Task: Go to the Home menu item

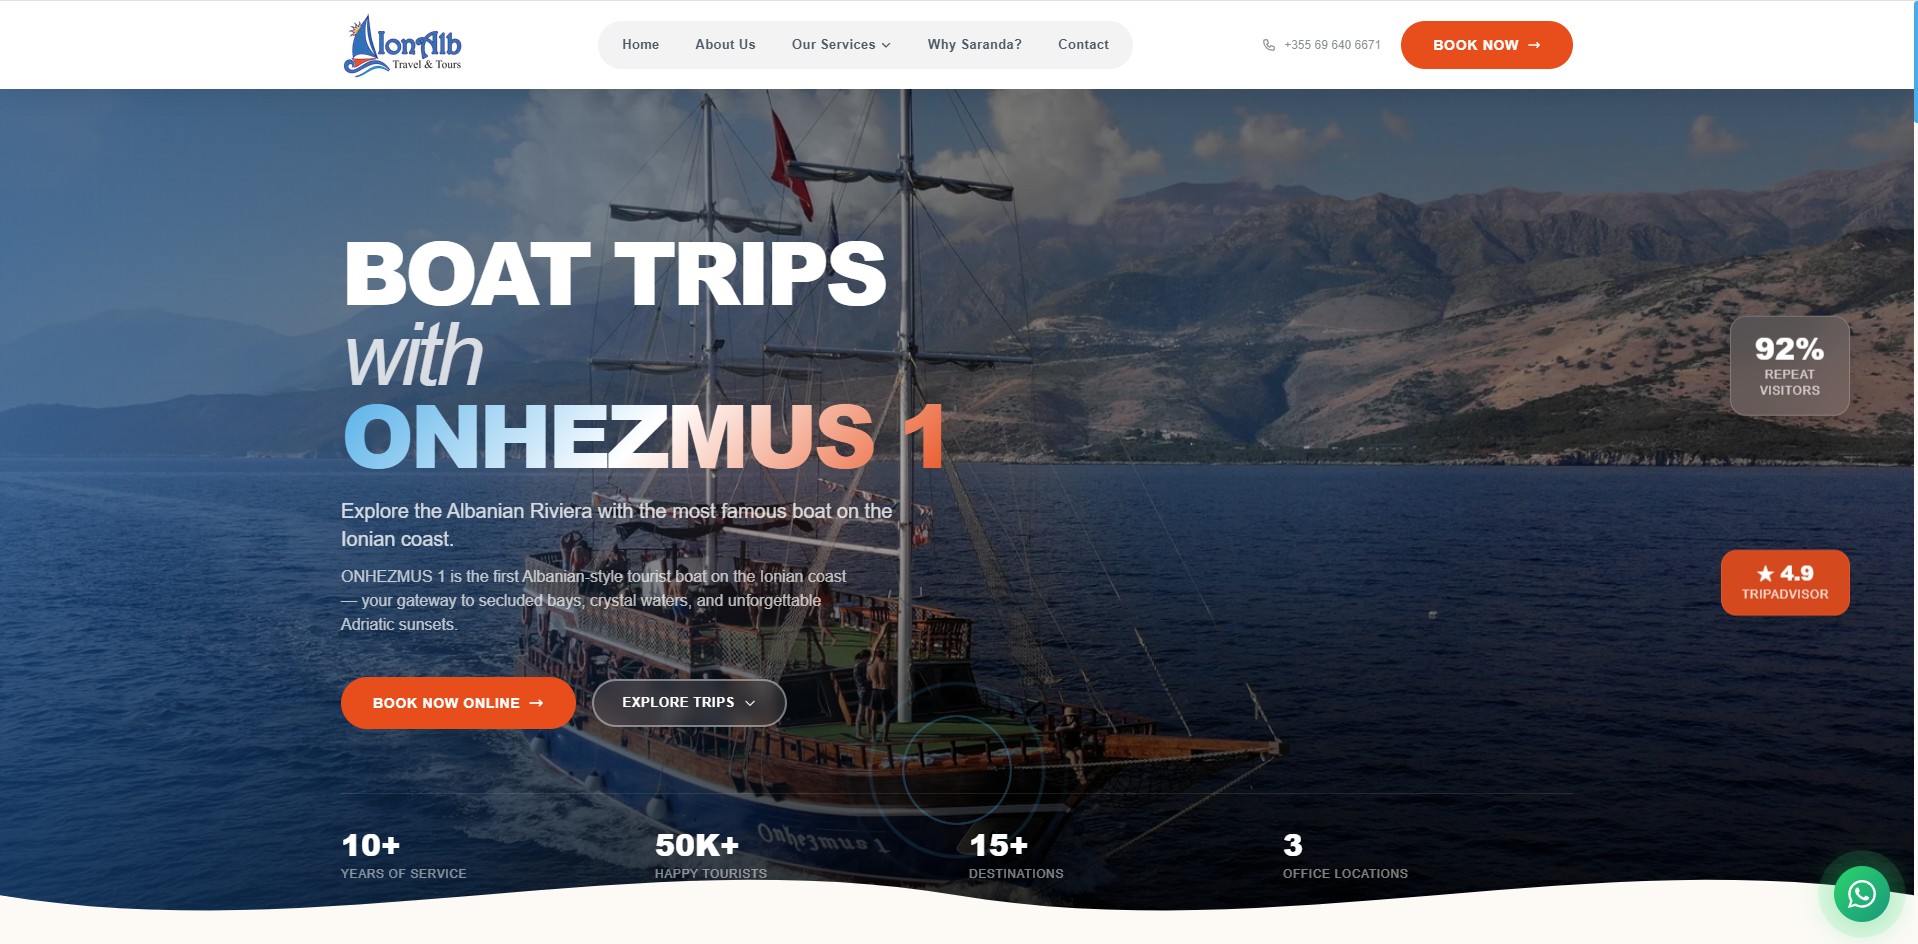Action: click(x=640, y=45)
